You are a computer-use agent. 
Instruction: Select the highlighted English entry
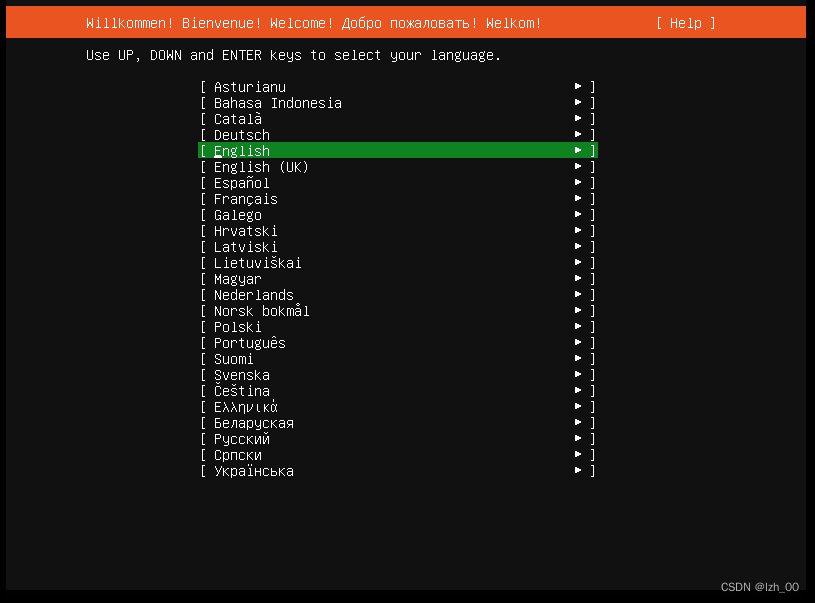coord(398,151)
